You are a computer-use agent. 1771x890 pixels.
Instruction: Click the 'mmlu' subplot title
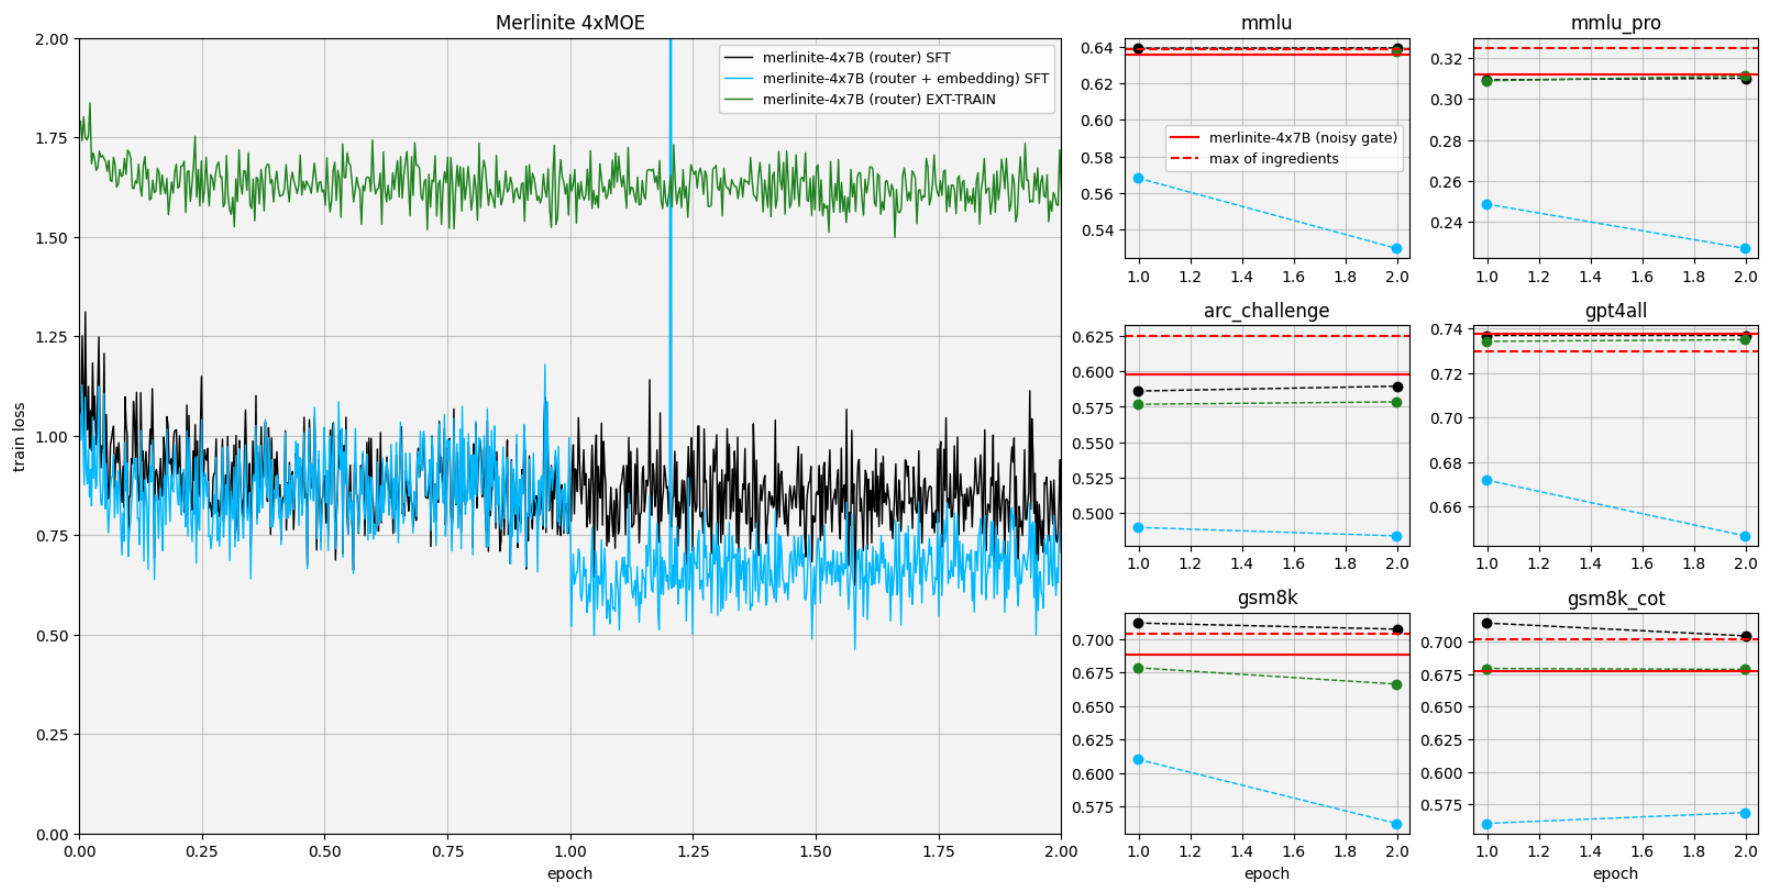[1267, 22]
